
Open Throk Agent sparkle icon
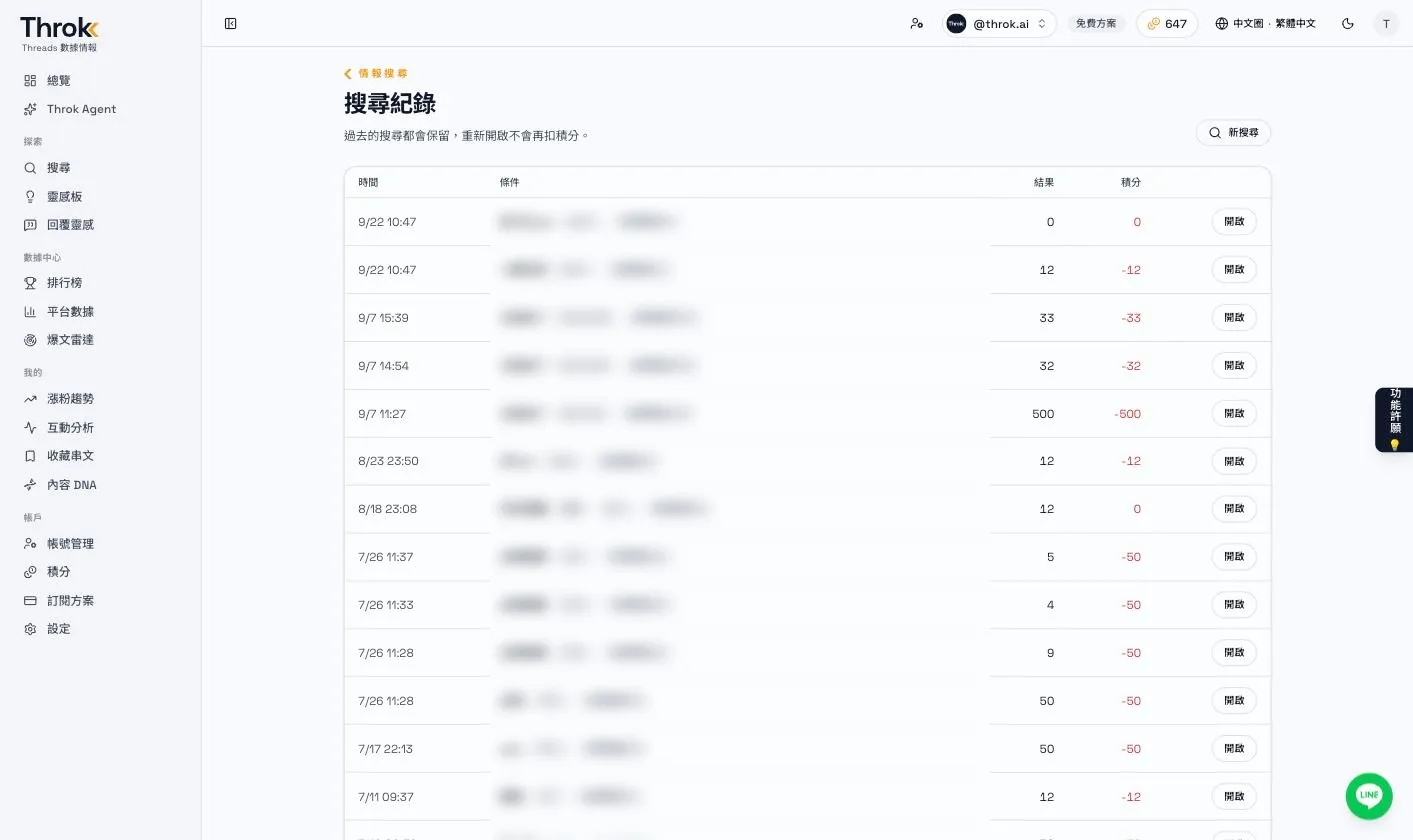30,109
